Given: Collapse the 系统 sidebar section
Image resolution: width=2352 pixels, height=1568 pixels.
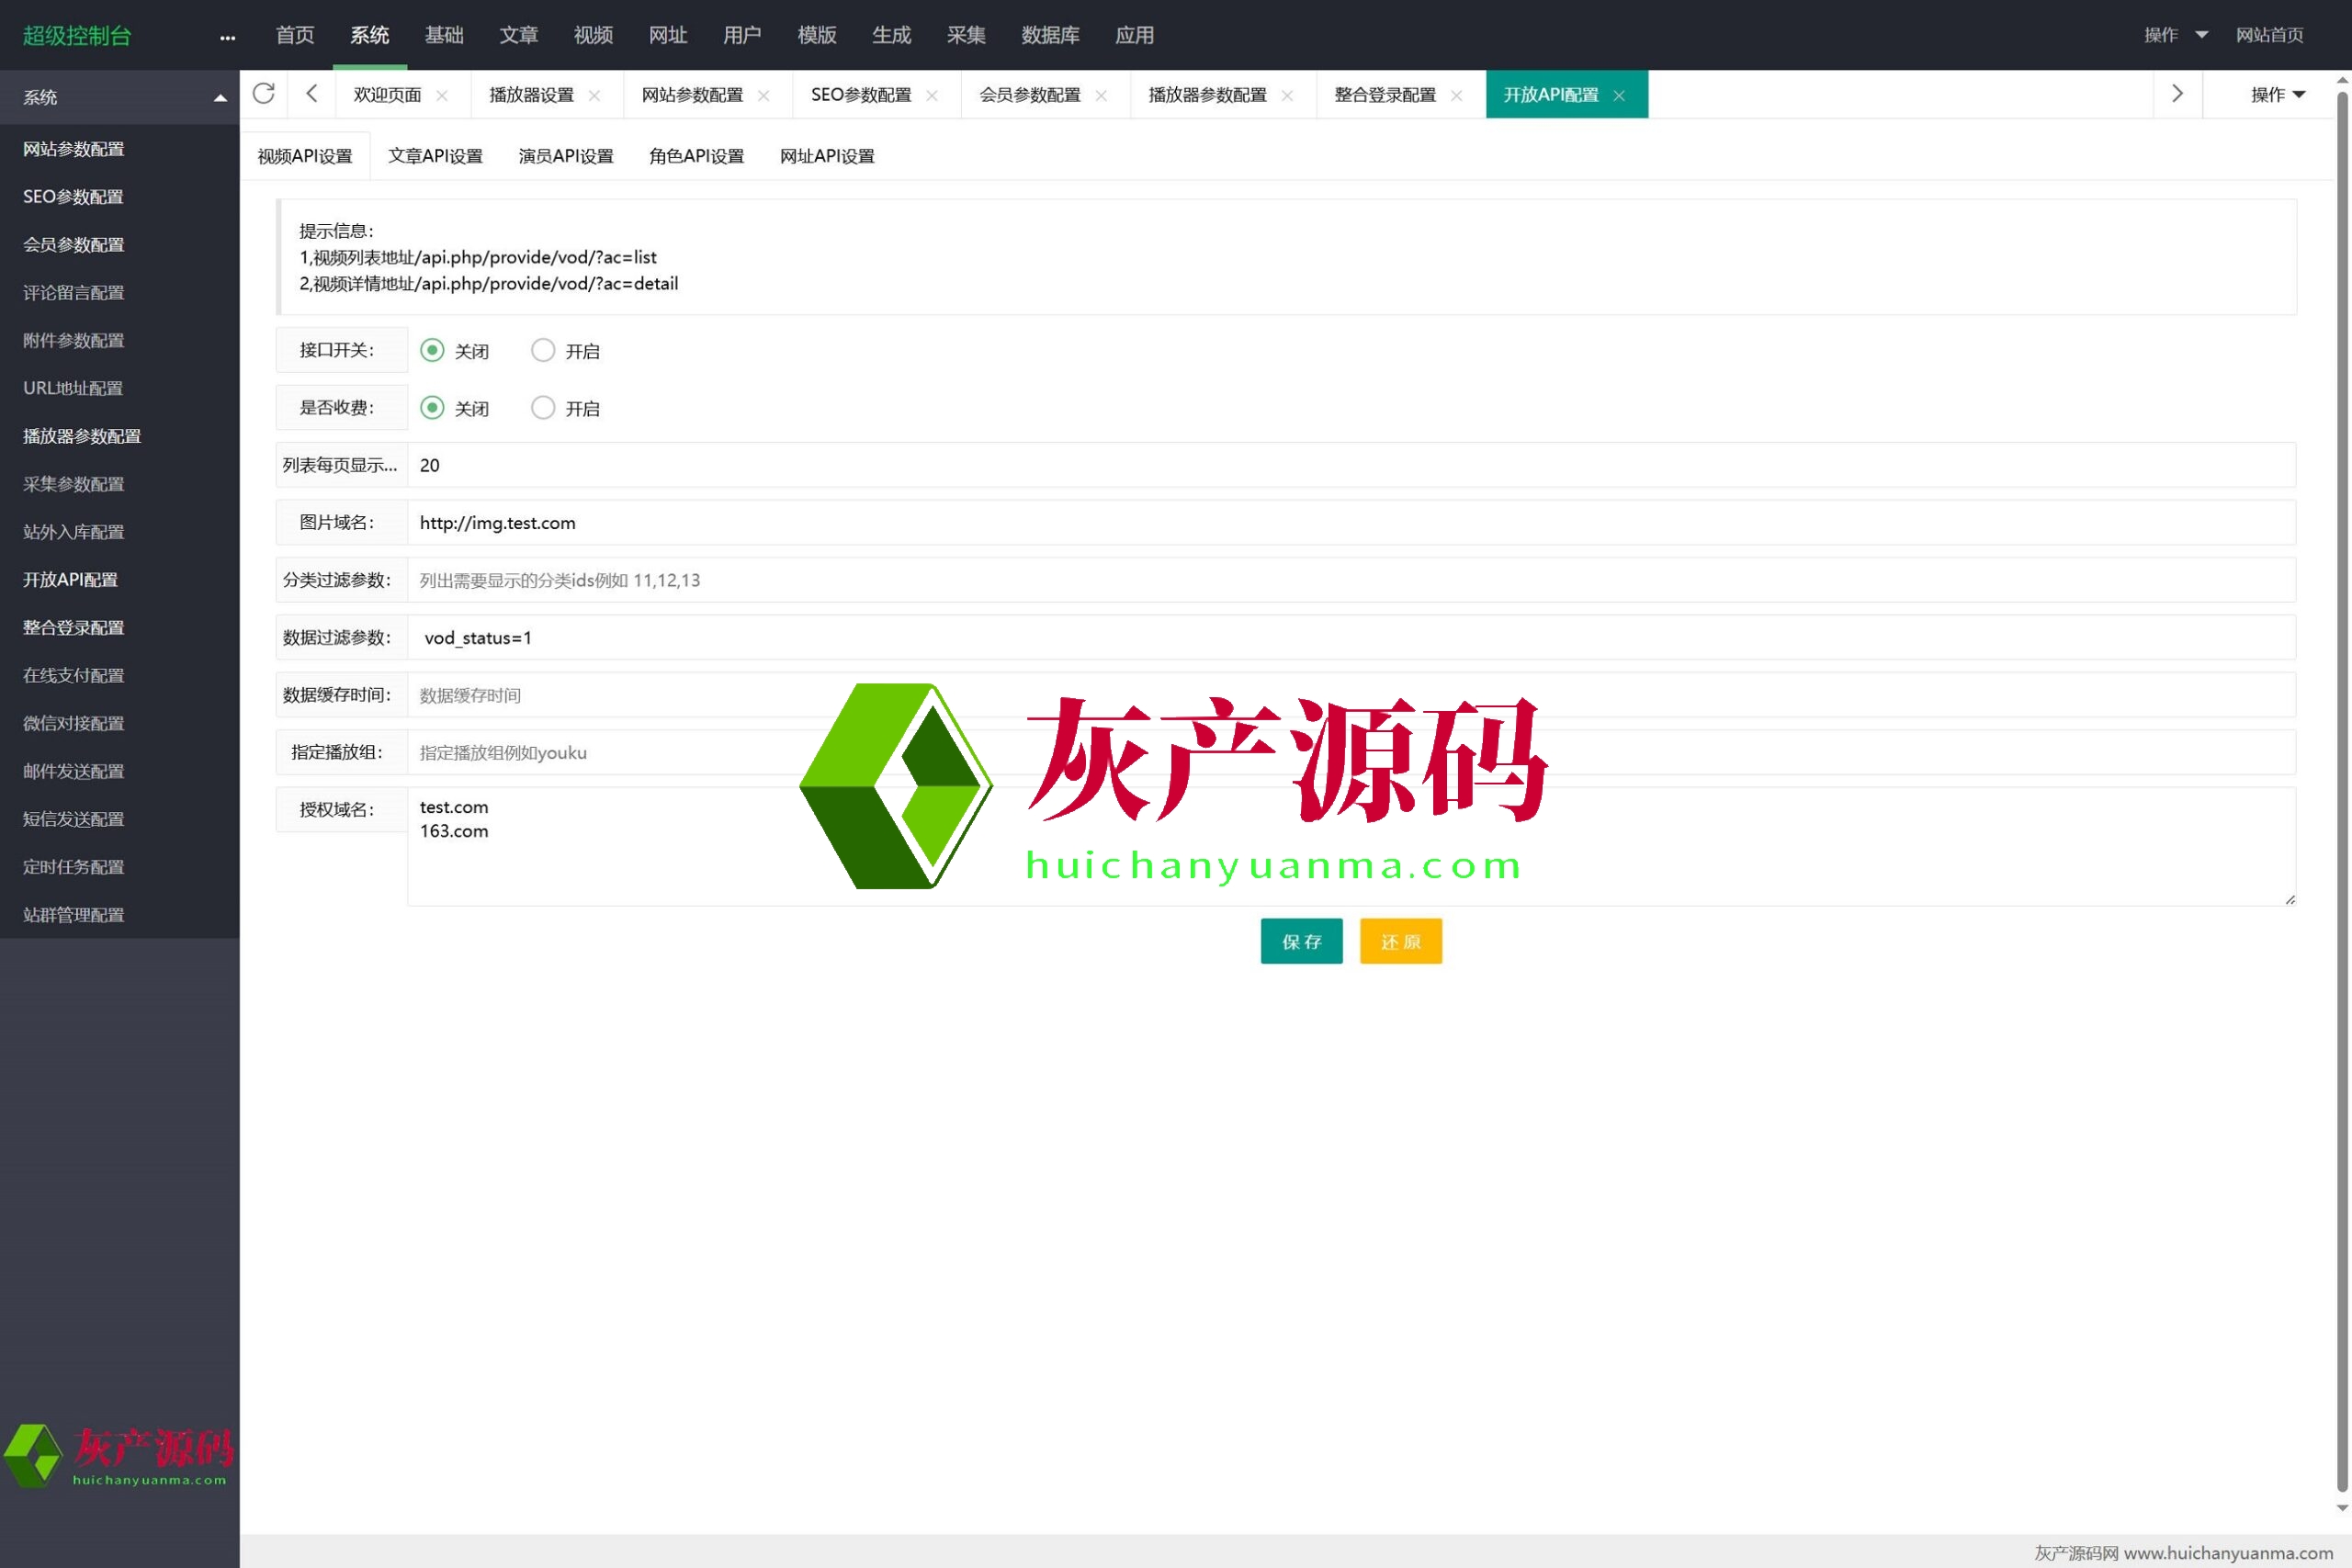Looking at the screenshot, I should pos(219,98).
